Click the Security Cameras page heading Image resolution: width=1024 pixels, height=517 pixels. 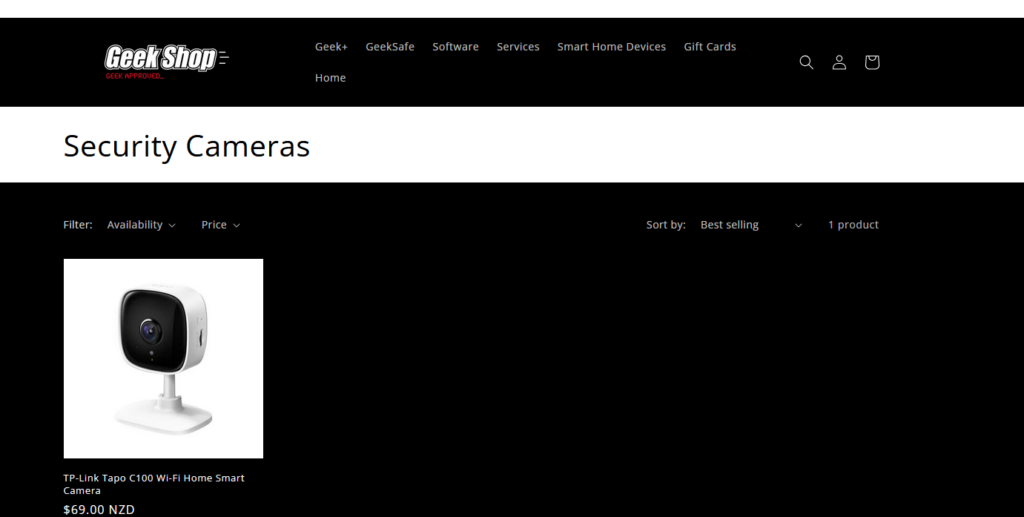pos(187,146)
